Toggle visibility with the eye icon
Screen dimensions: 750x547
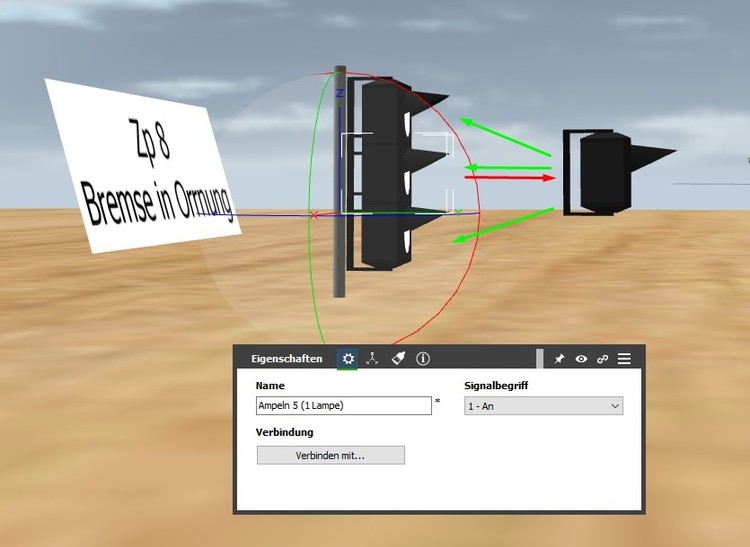point(581,359)
